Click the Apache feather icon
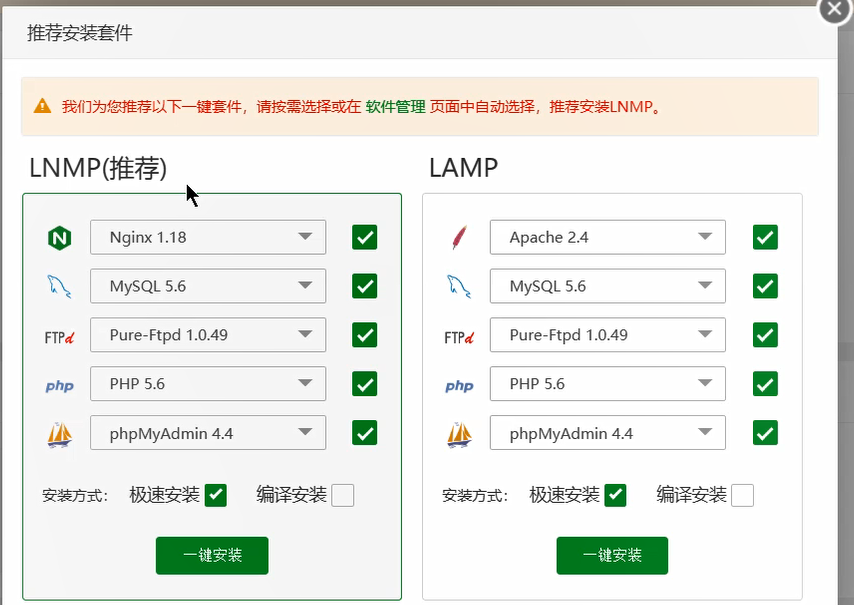Image resolution: width=854 pixels, height=605 pixels. 459,237
